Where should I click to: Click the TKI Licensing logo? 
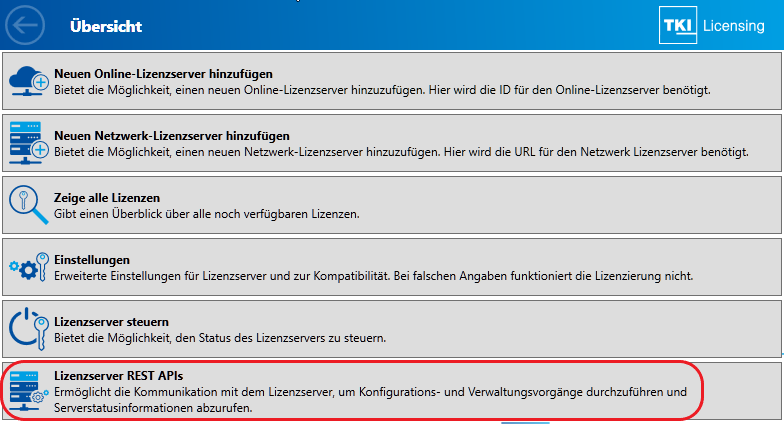tap(712, 25)
